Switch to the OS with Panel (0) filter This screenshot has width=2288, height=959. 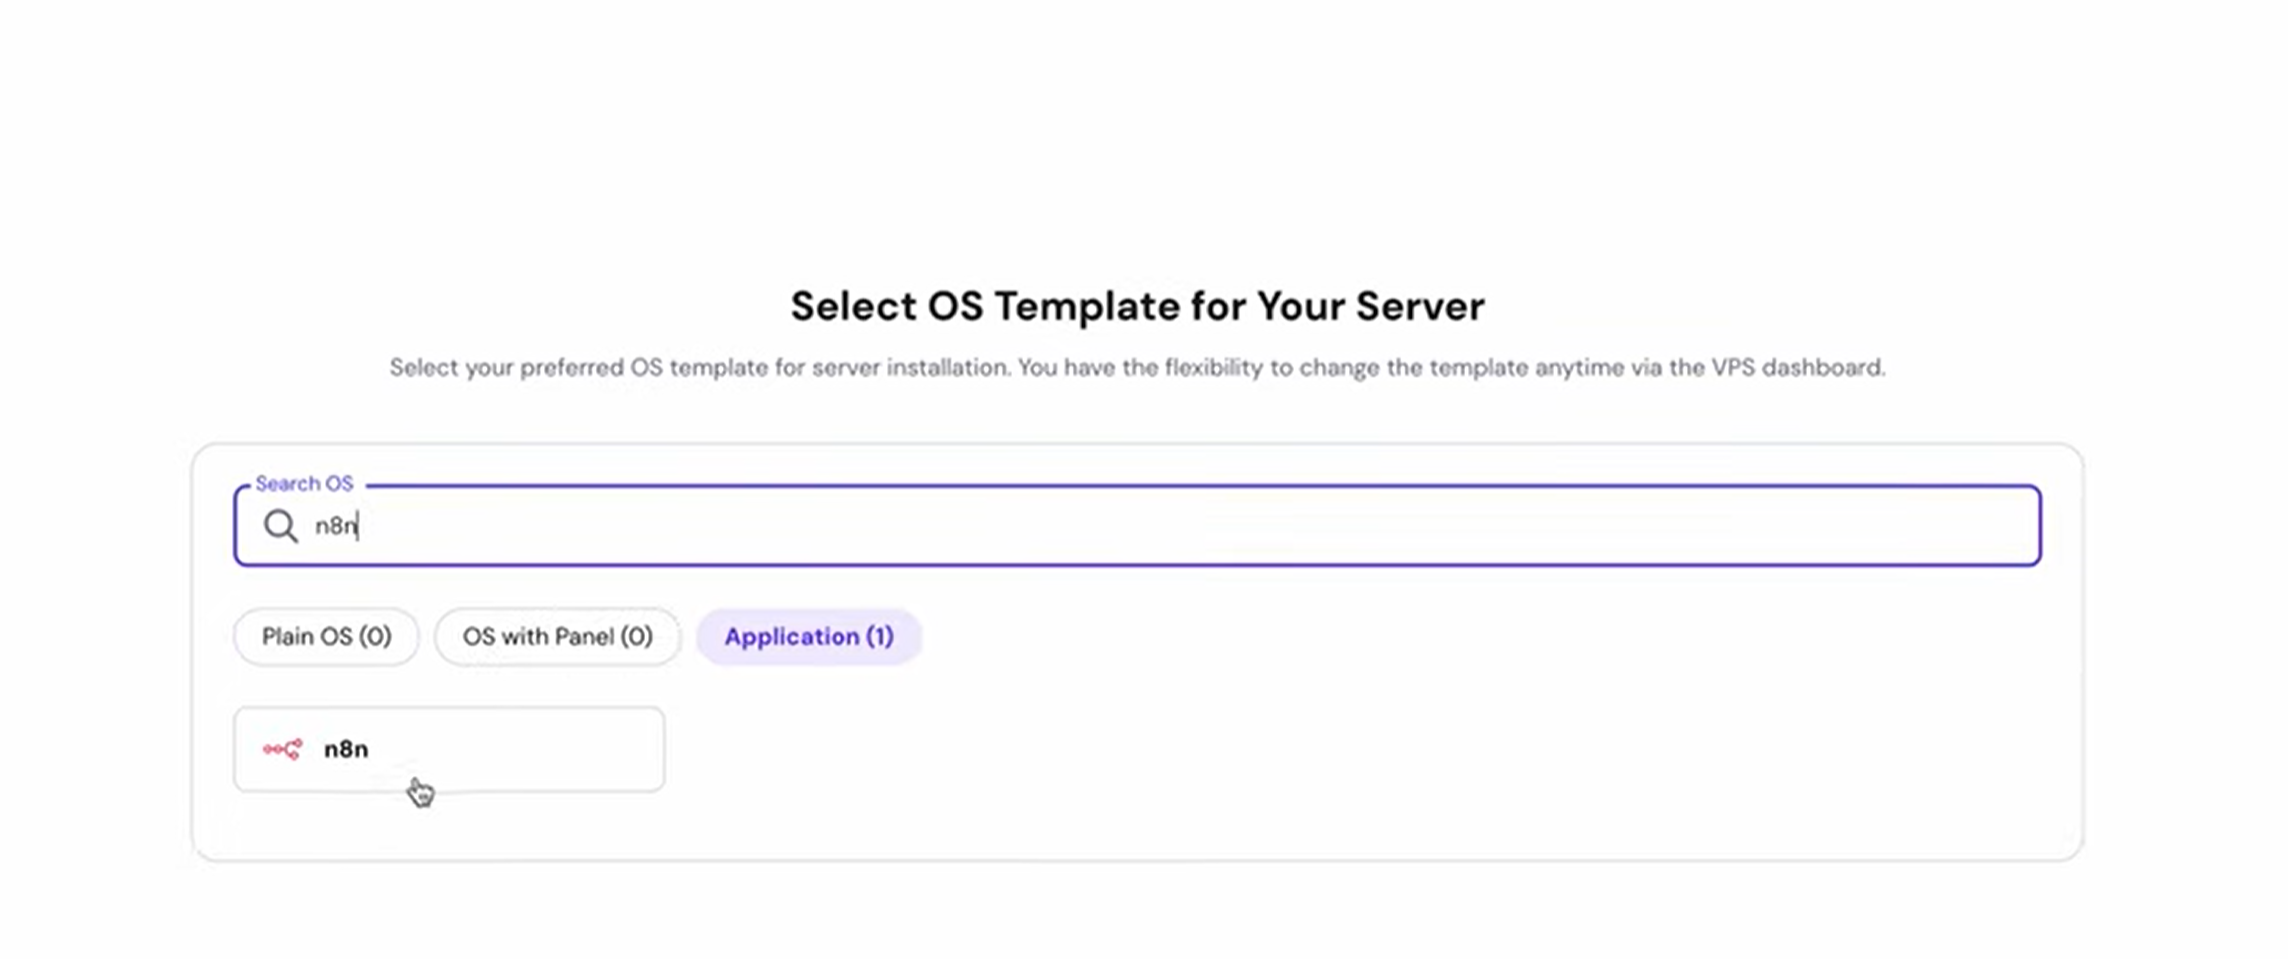point(557,637)
